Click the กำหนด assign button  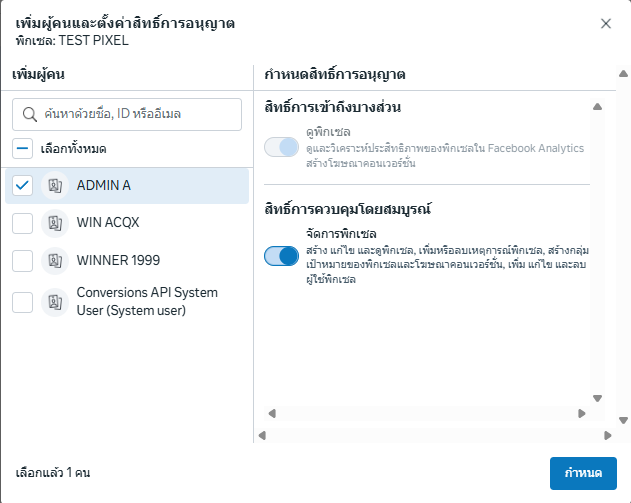(x=583, y=472)
